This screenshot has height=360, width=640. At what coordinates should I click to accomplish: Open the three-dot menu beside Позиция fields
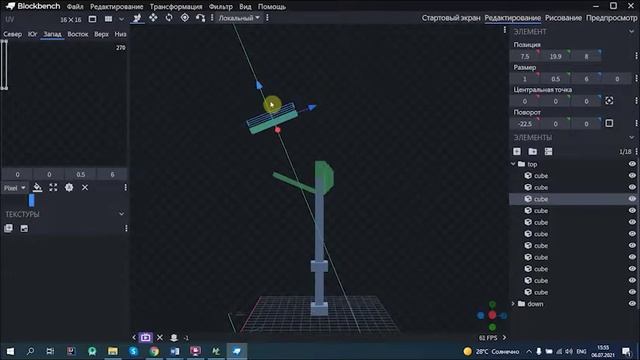[636, 56]
